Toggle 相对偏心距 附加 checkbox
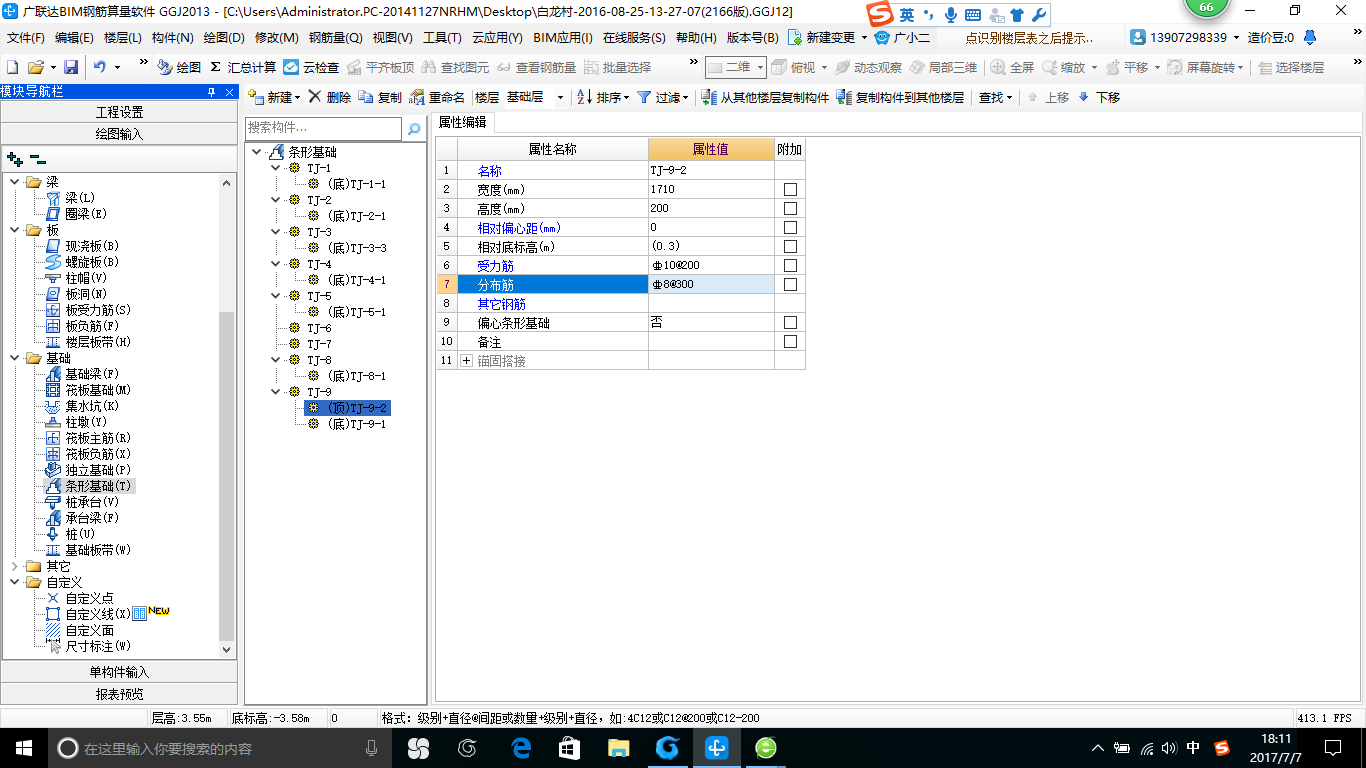Screen dimensions: 1366x768 (x=790, y=228)
